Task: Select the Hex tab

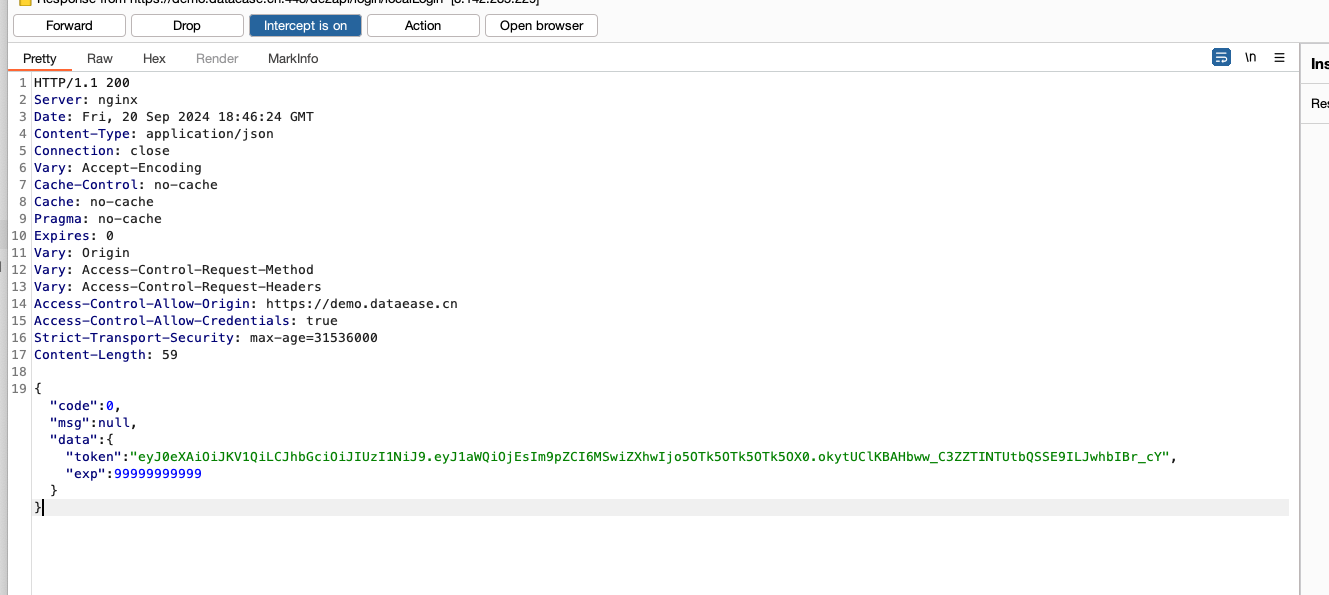Action: click(154, 59)
